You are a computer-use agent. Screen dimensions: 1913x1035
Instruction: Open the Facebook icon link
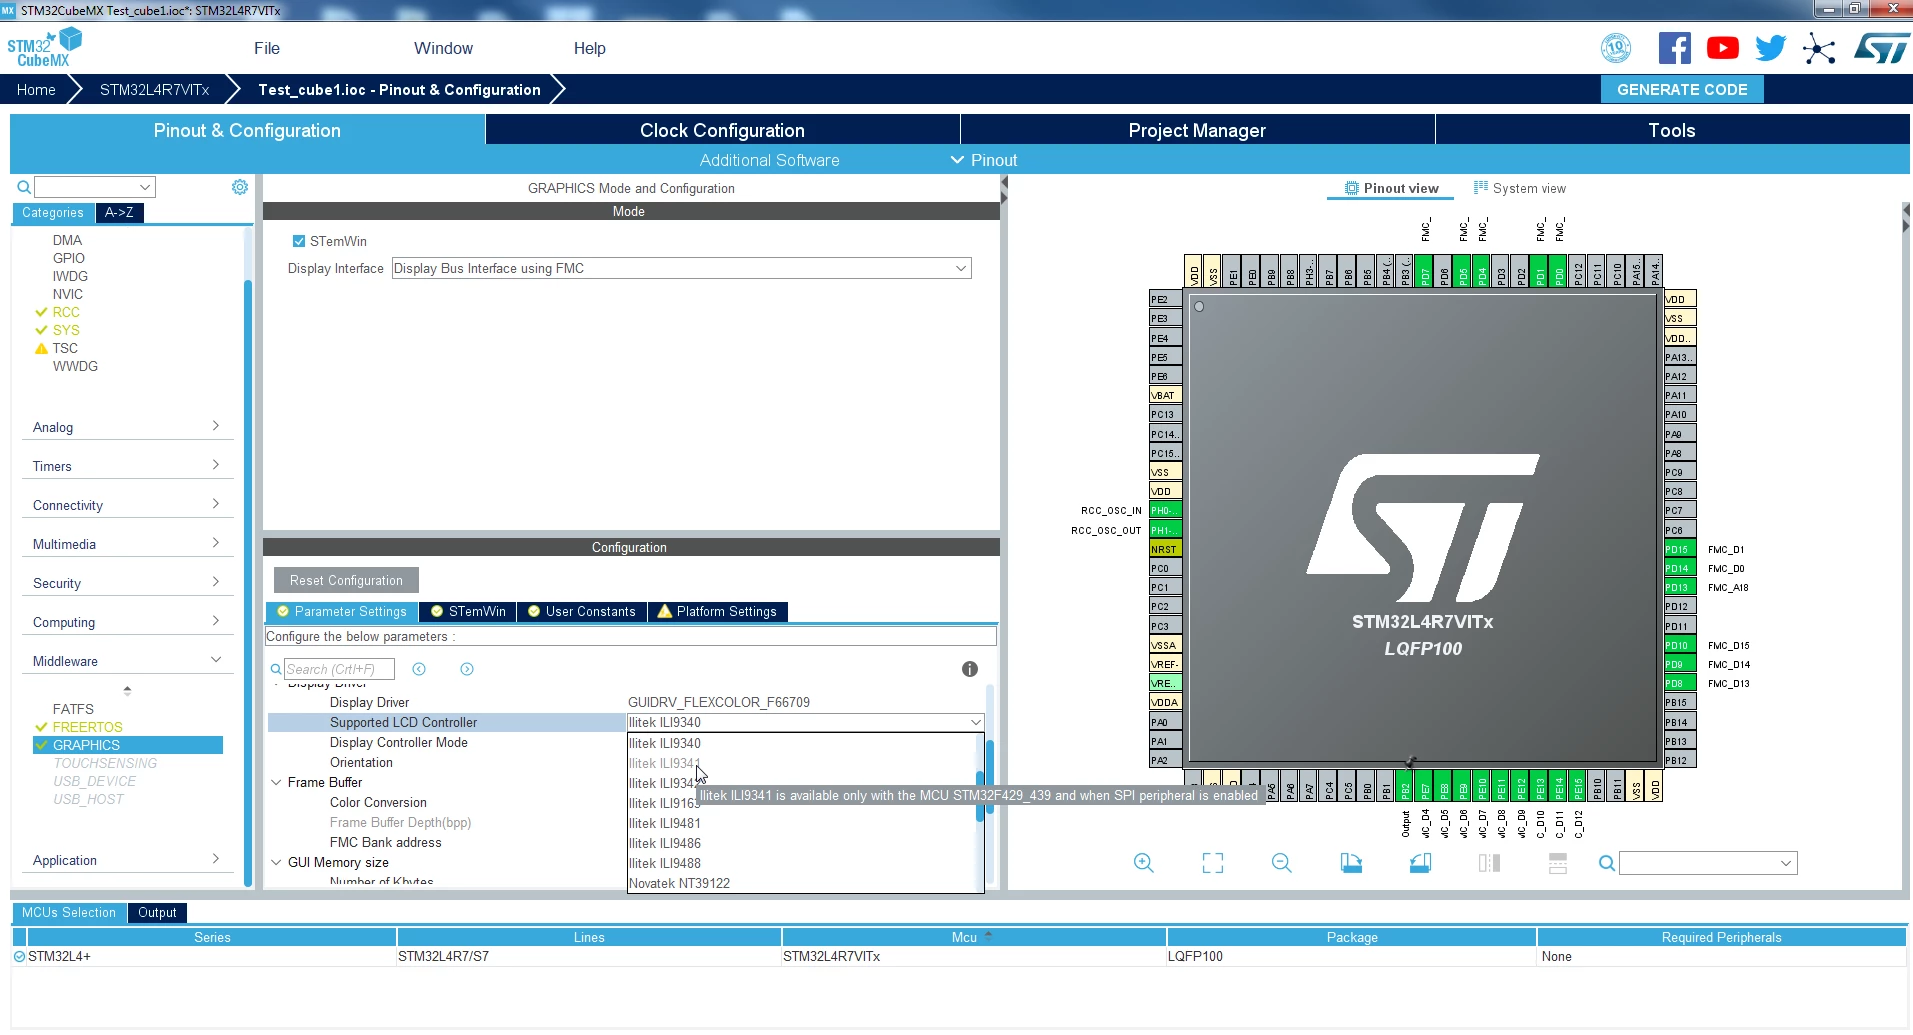(1675, 48)
